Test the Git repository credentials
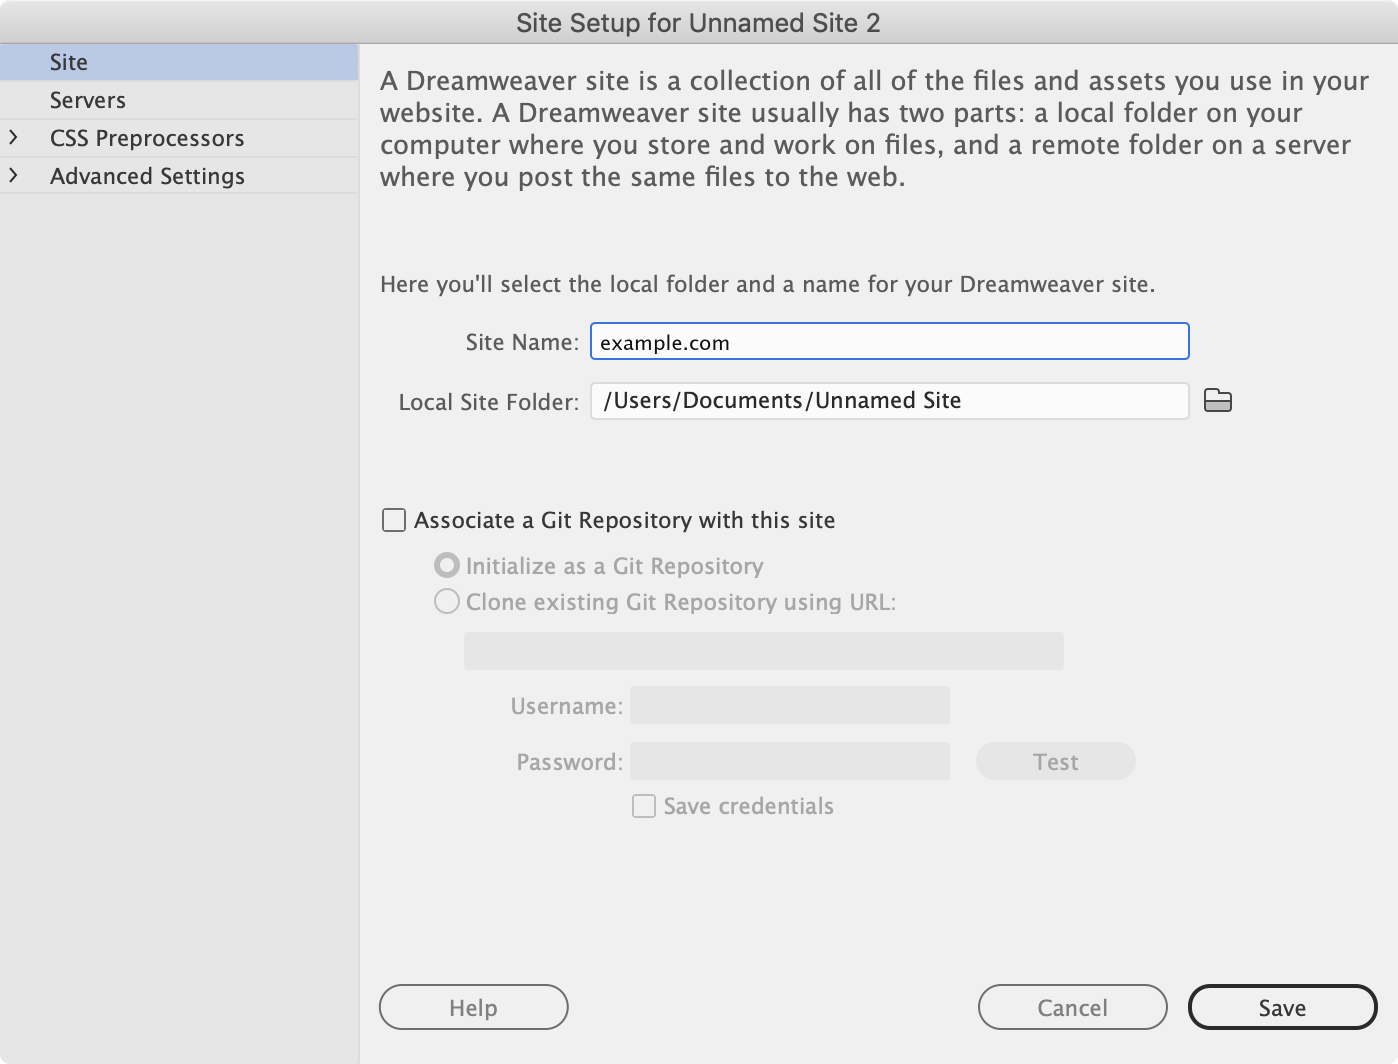The height and width of the screenshot is (1064, 1398). [x=1055, y=761]
